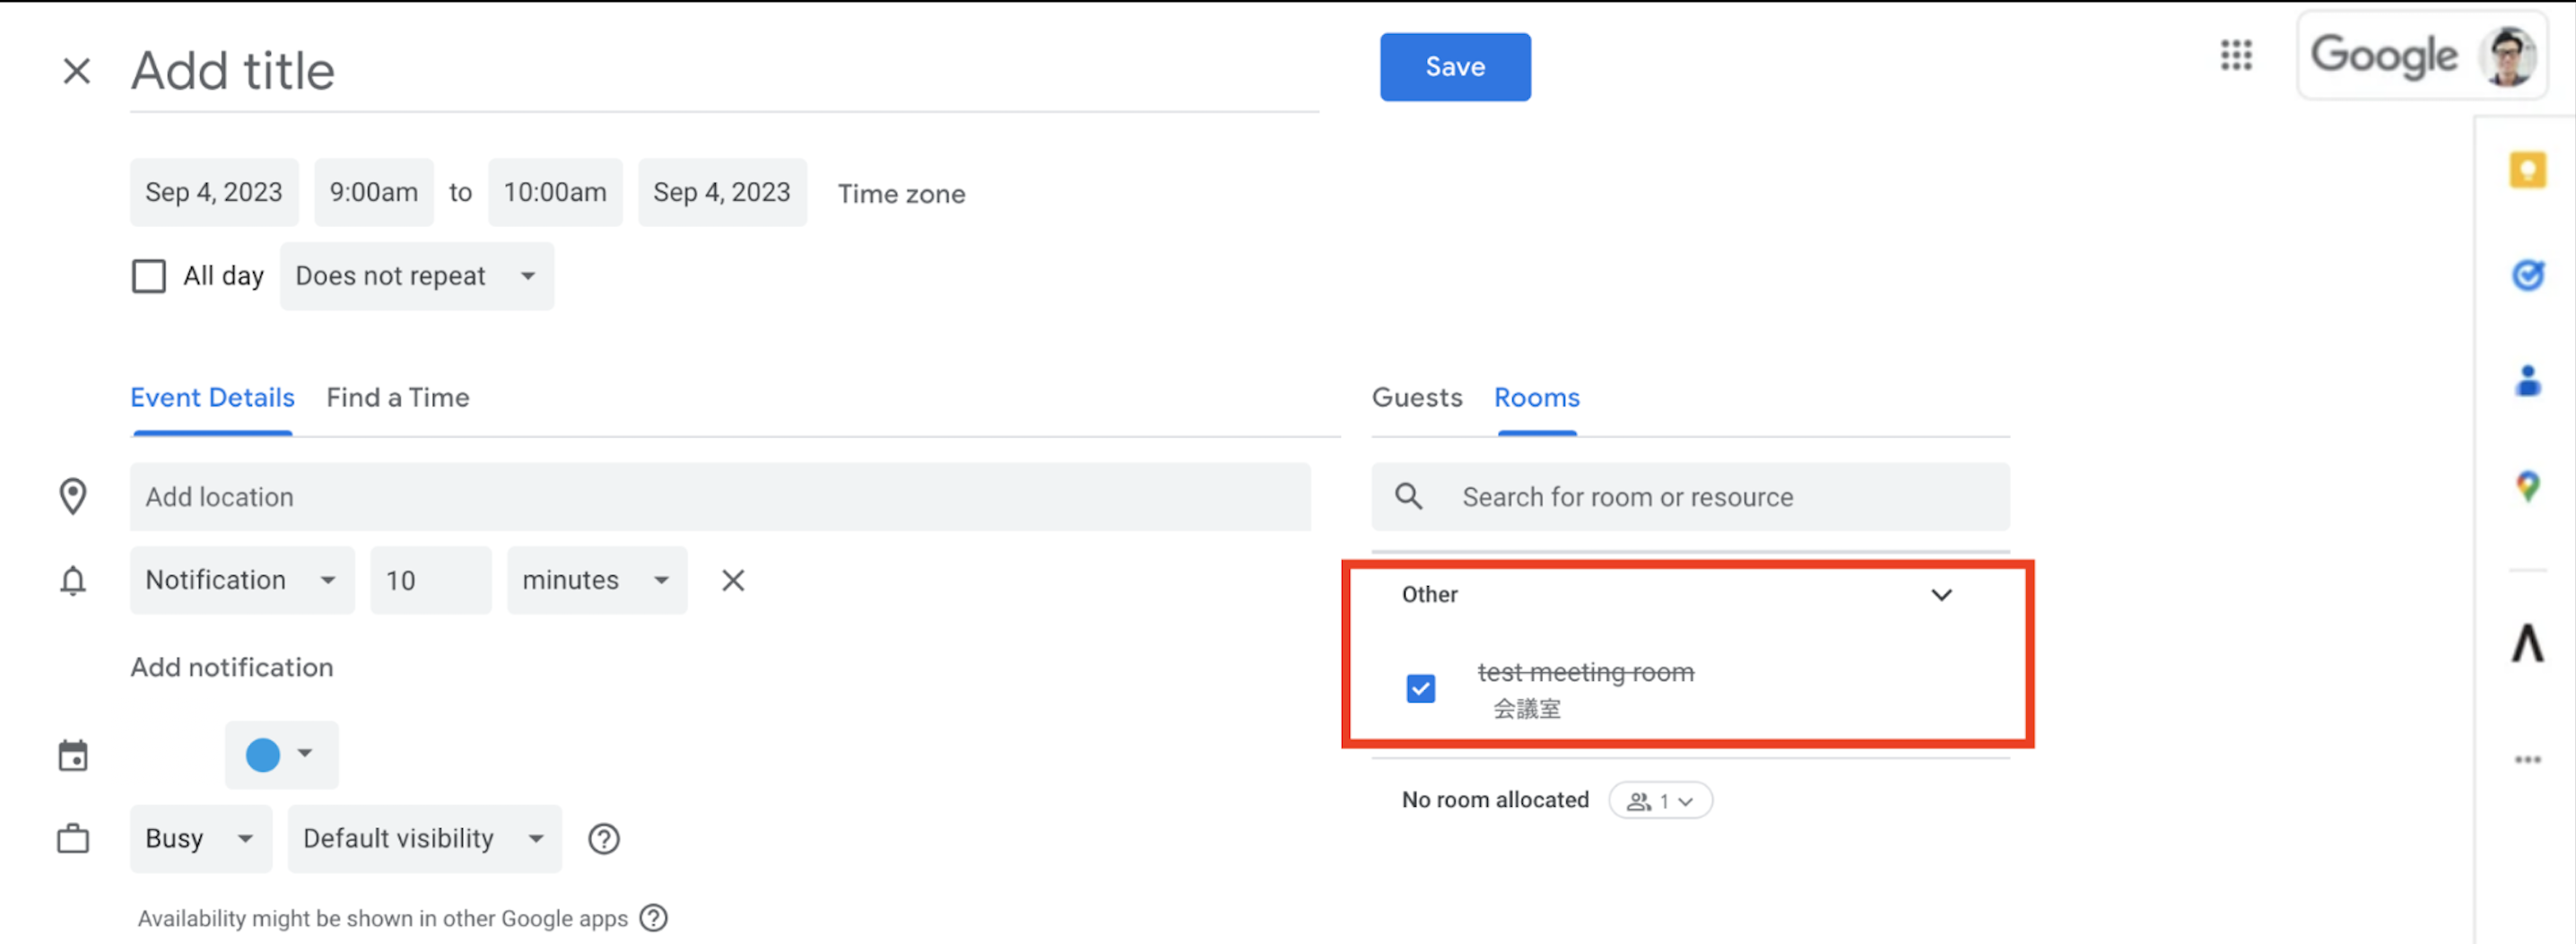The height and width of the screenshot is (944, 2576).
Task: Collapse the Other rooms section
Action: pyautogui.click(x=1942, y=594)
